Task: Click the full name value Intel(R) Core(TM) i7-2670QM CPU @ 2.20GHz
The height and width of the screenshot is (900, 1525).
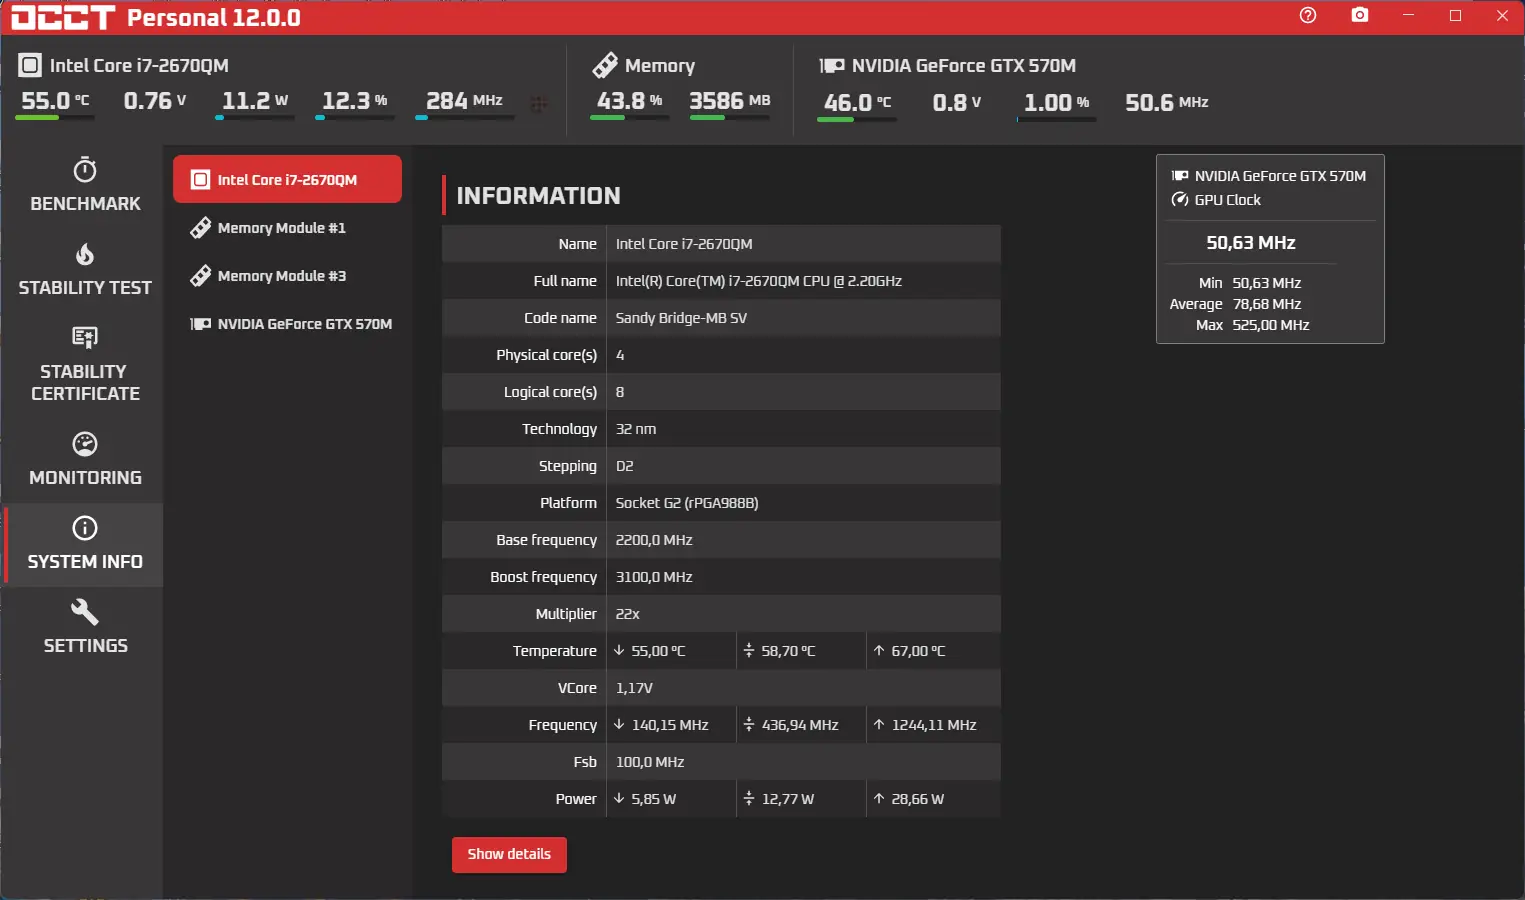Action: click(x=759, y=281)
